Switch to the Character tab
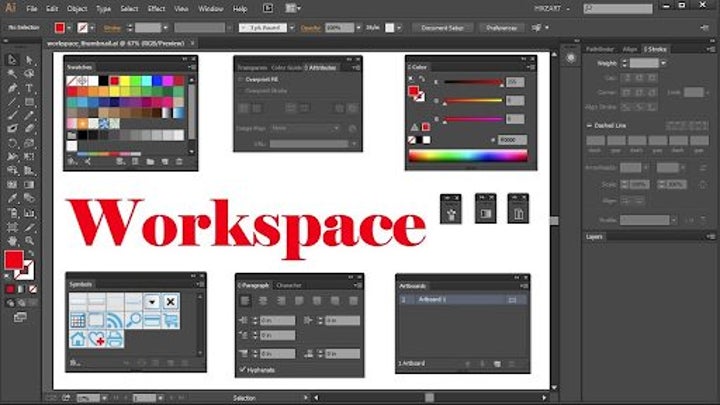Screen dimensions: 720x405 coord(289,284)
